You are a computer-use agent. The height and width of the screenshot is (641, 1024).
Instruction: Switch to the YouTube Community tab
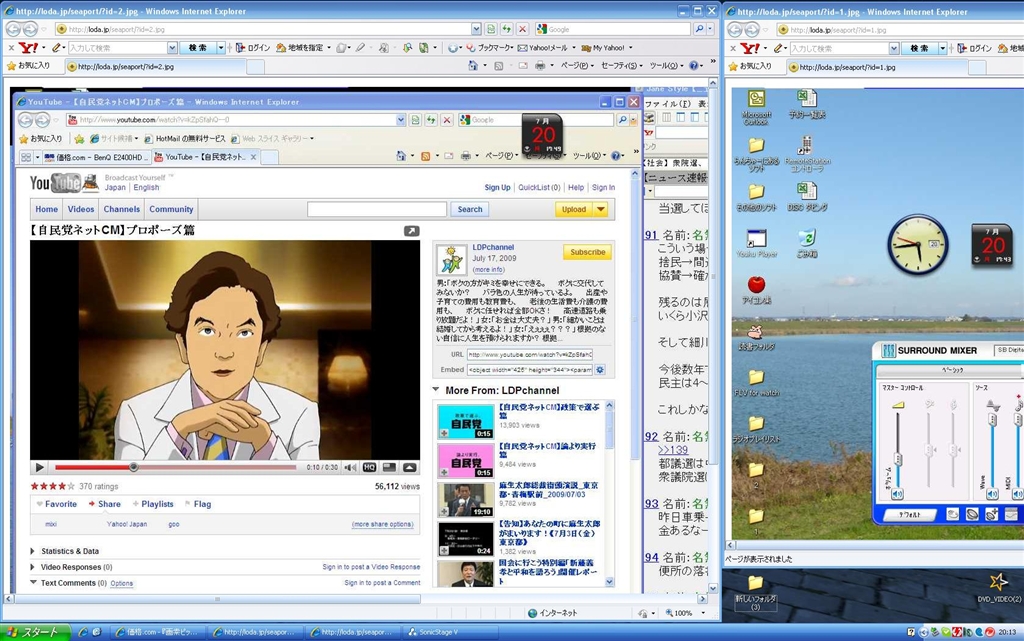[x=171, y=210]
